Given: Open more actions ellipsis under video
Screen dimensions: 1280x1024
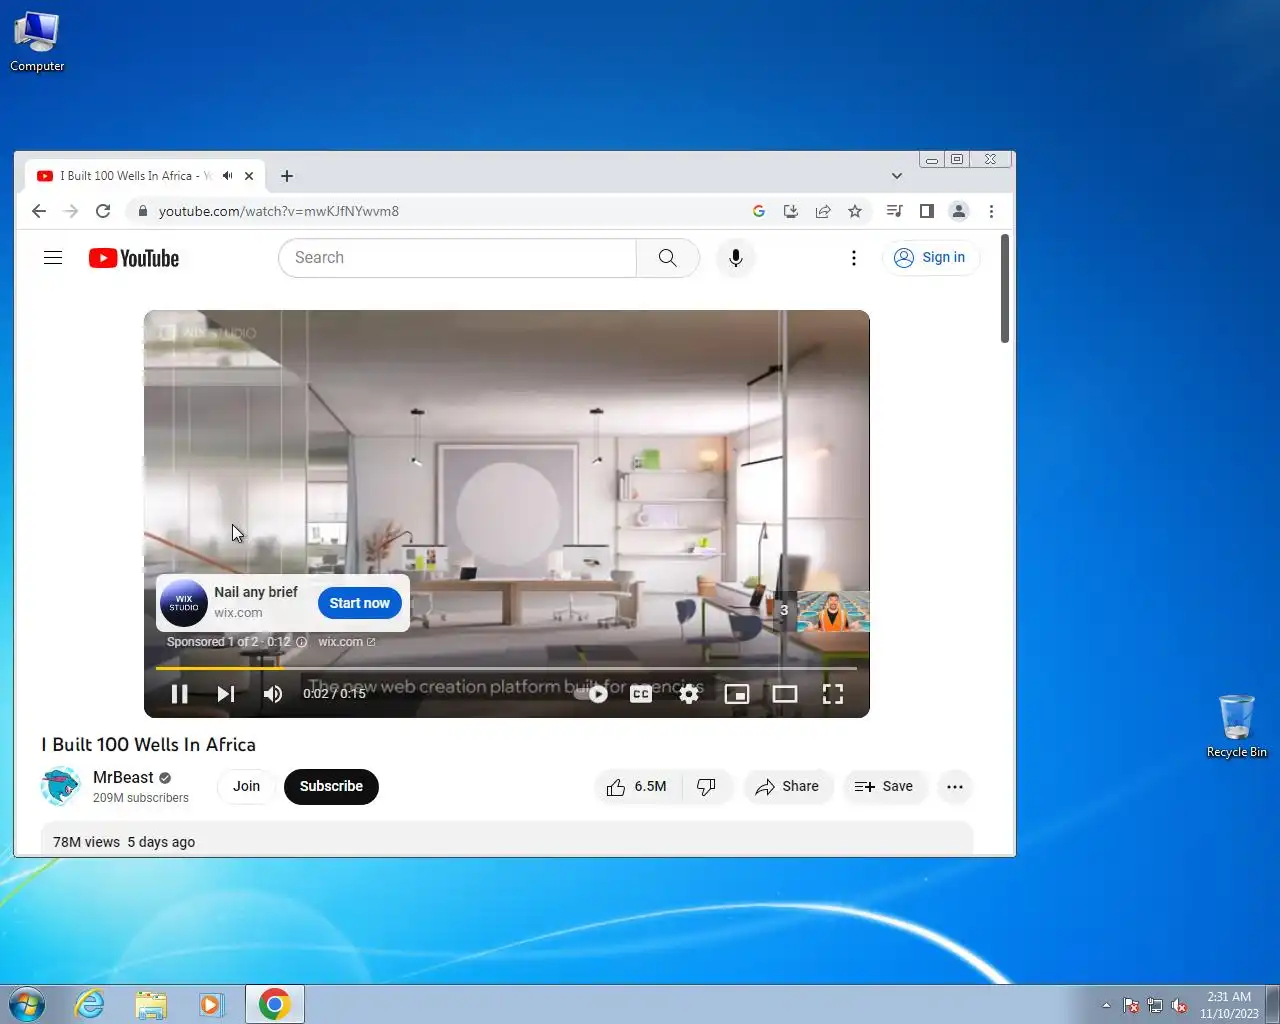Looking at the screenshot, I should (955, 787).
